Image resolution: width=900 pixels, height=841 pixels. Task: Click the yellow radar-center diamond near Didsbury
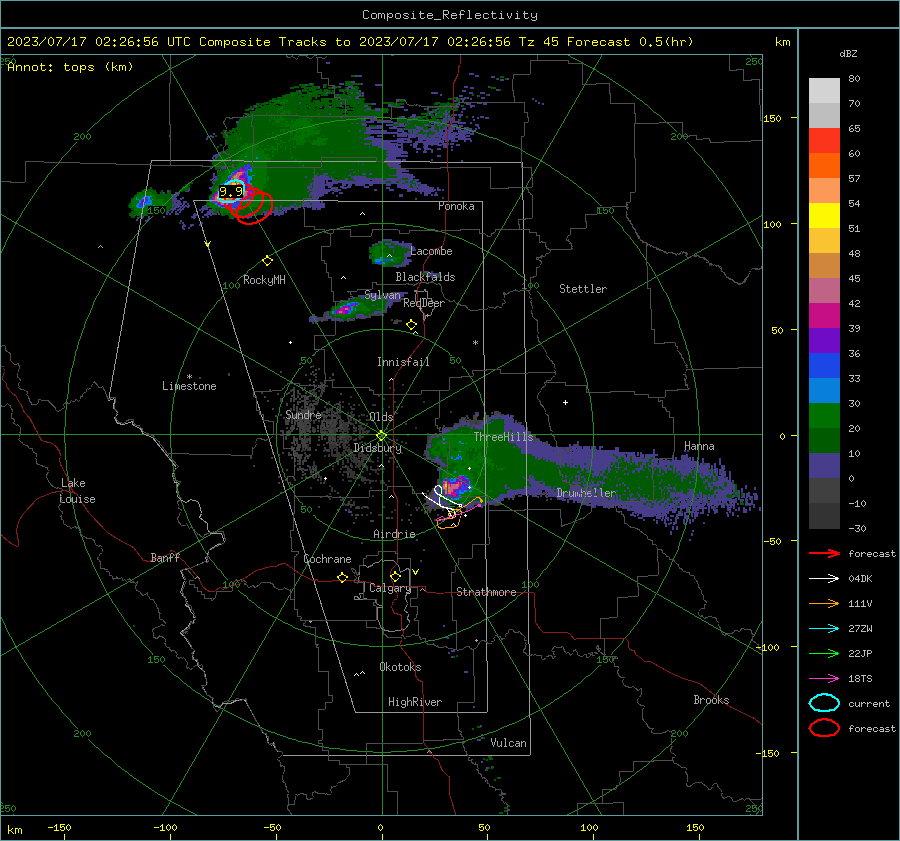[x=381, y=436]
